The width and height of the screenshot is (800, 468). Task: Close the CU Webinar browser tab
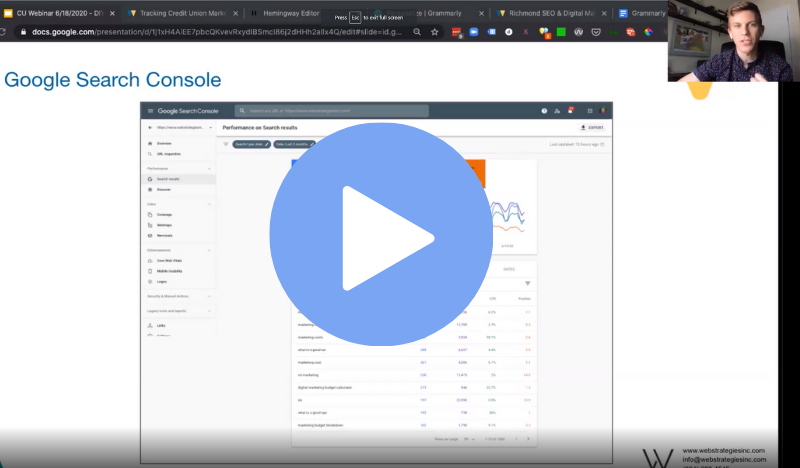pyautogui.click(x=112, y=13)
